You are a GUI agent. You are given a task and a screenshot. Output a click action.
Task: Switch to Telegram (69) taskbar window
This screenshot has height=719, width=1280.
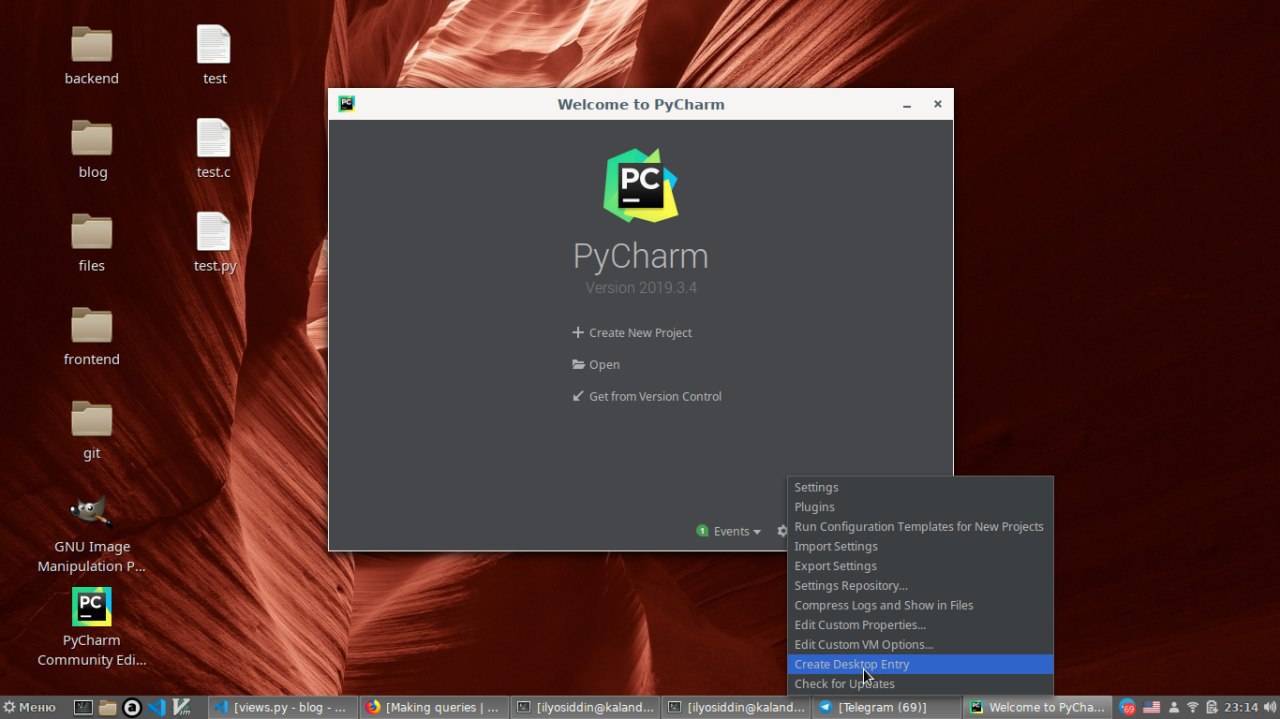tap(887, 707)
